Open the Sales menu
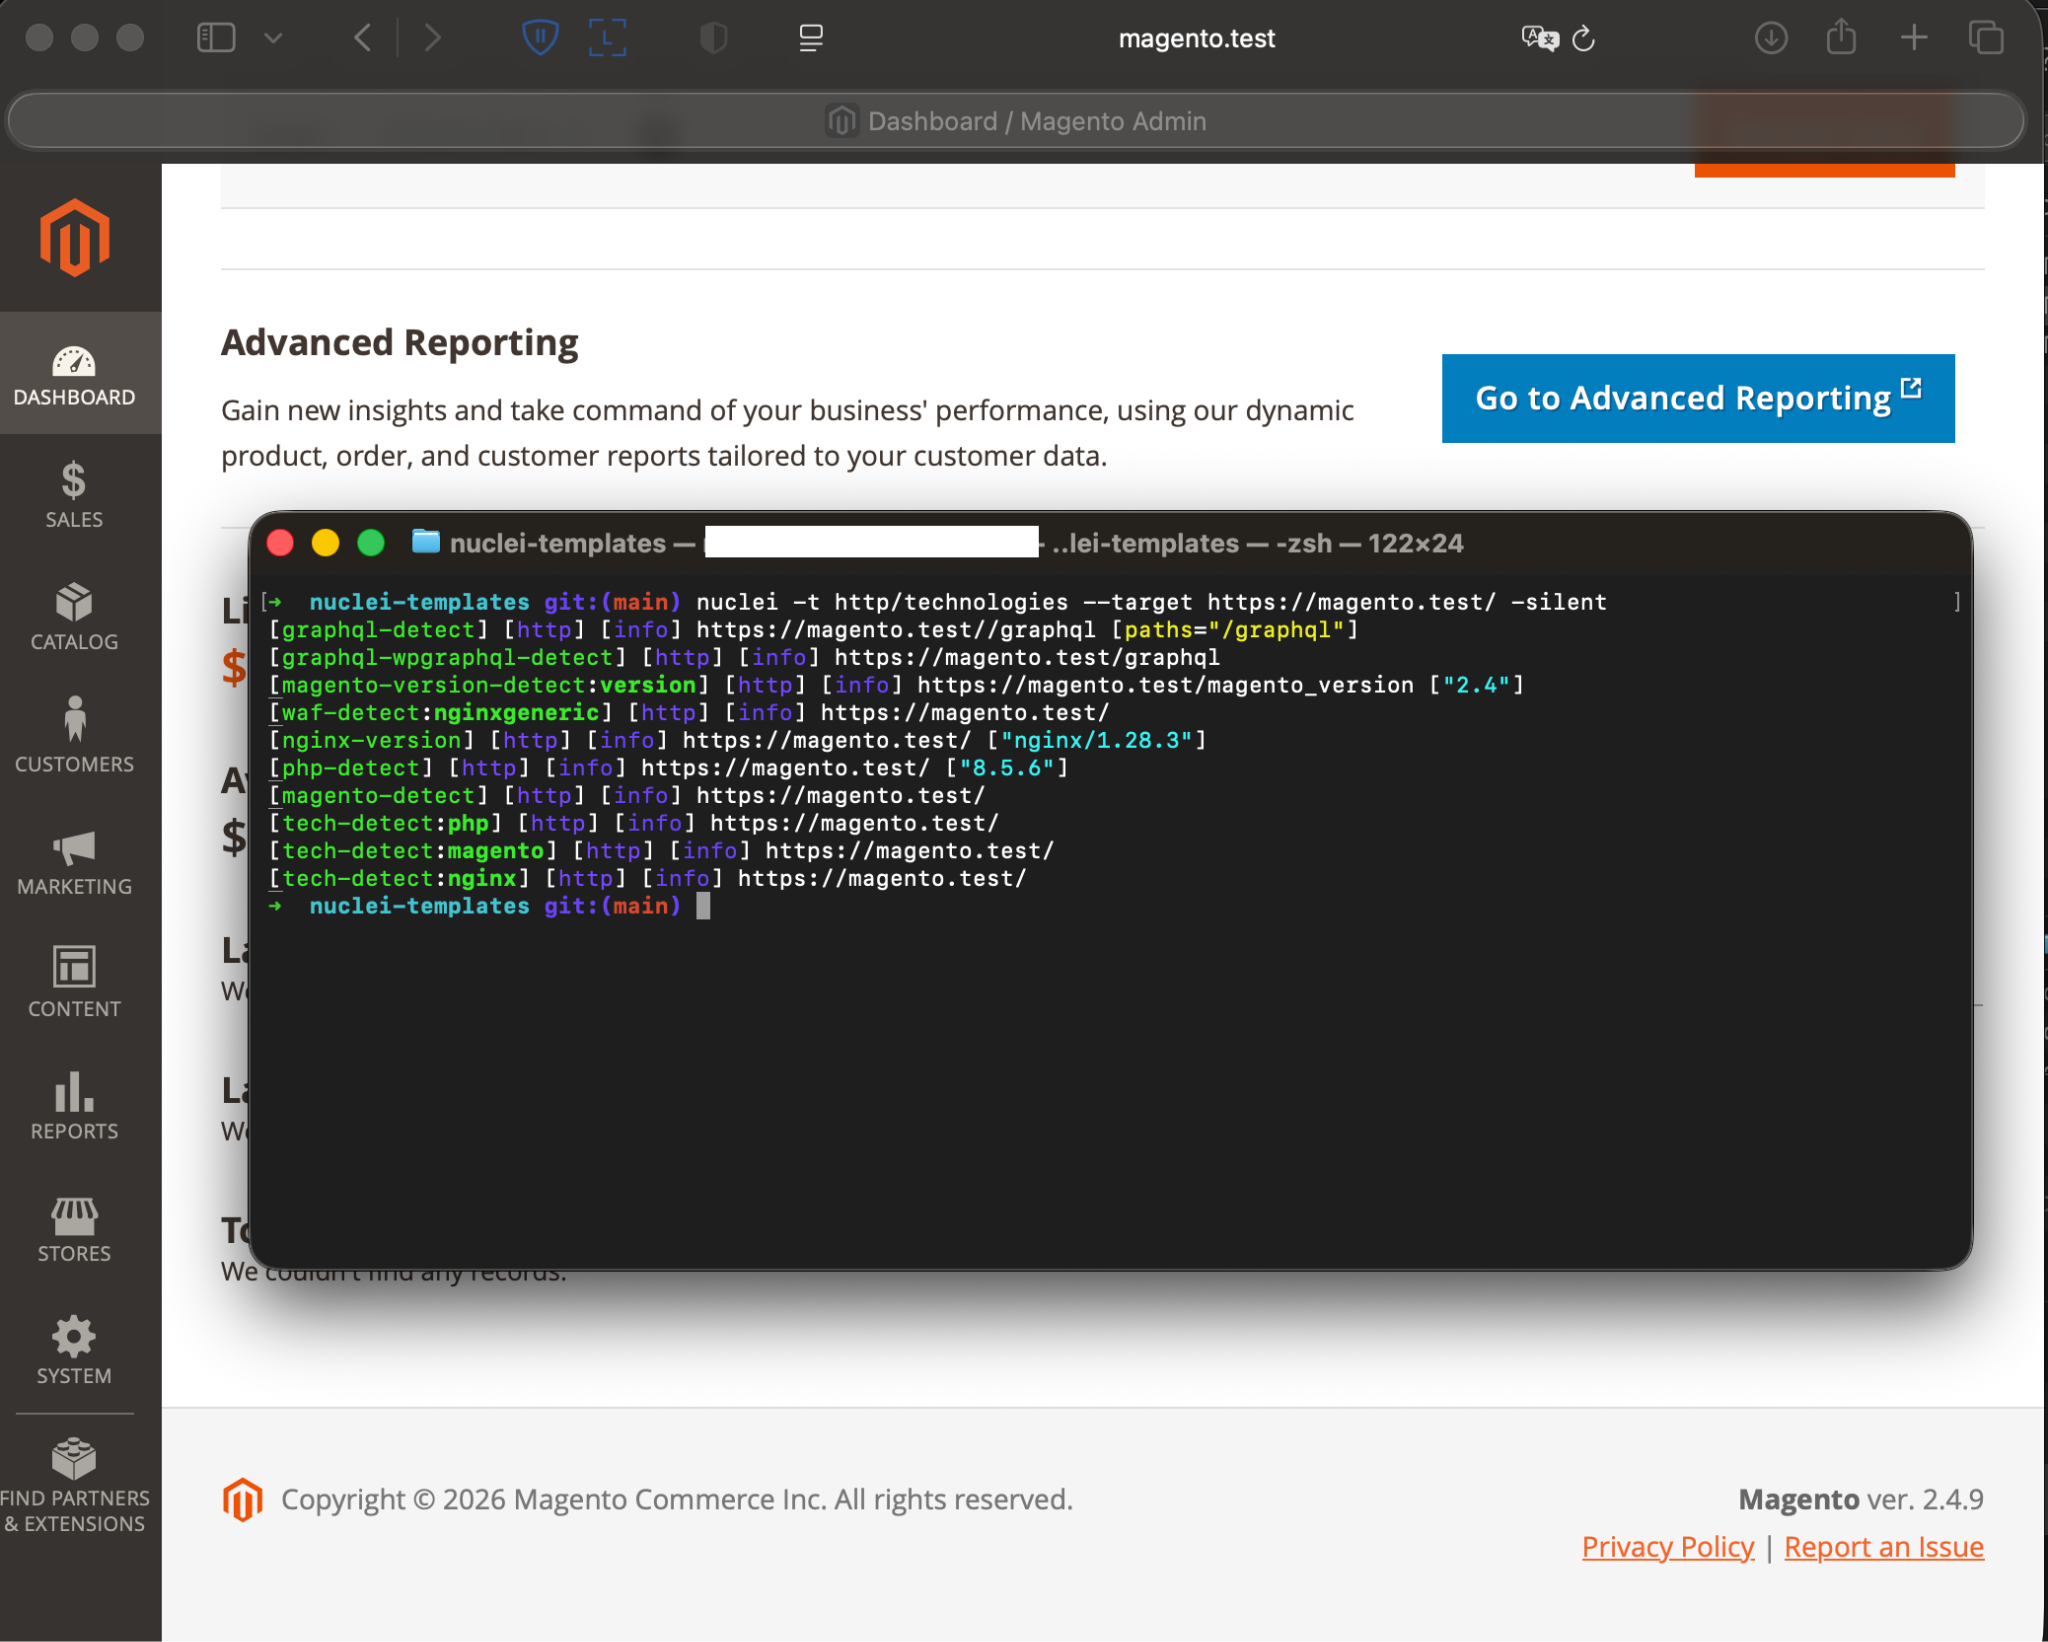Image resolution: width=2048 pixels, height=1642 pixels. click(x=75, y=495)
